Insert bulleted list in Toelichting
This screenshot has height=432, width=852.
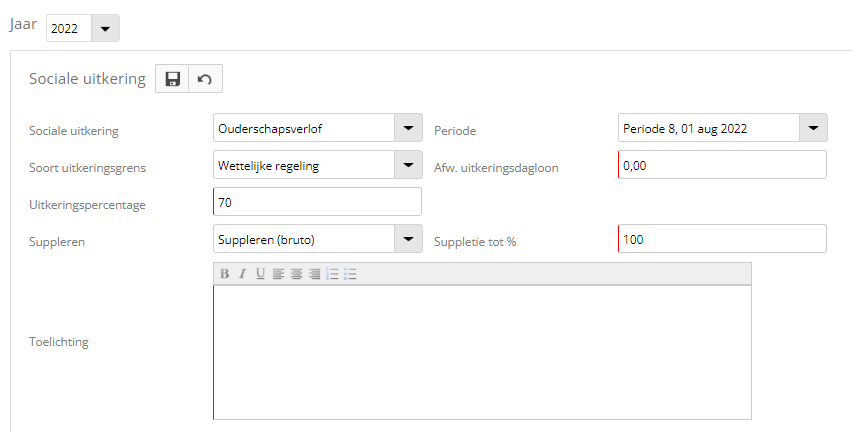350,274
